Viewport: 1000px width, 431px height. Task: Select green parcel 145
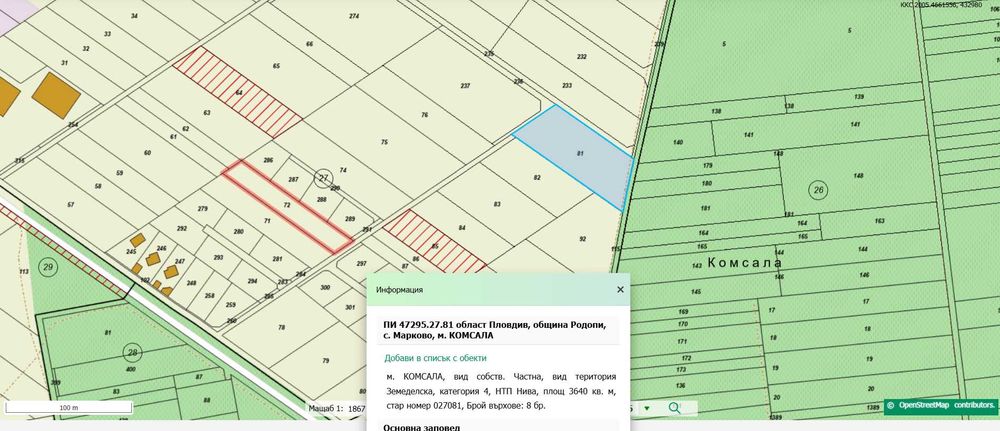(x=696, y=292)
